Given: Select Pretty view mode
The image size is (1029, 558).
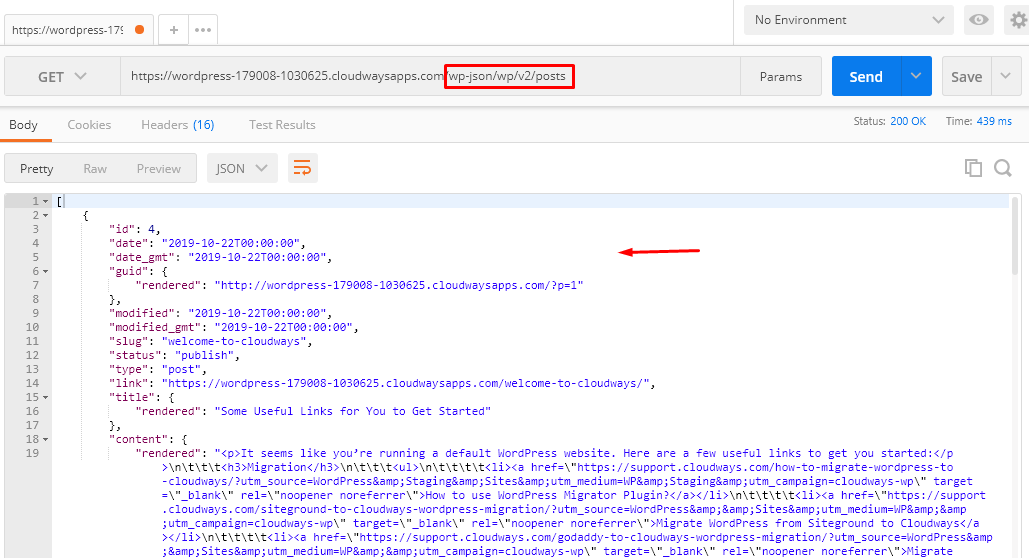Looking at the screenshot, I should click(37, 168).
